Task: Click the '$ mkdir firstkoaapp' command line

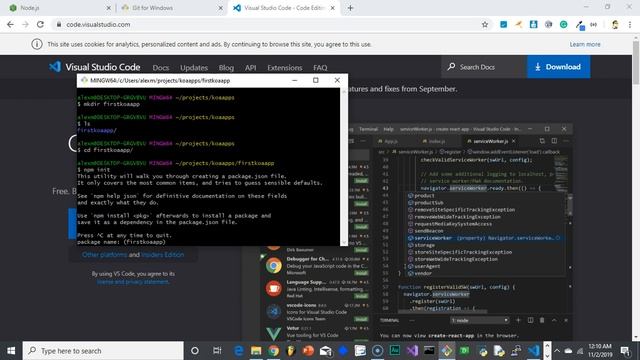Action: (x=109, y=104)
